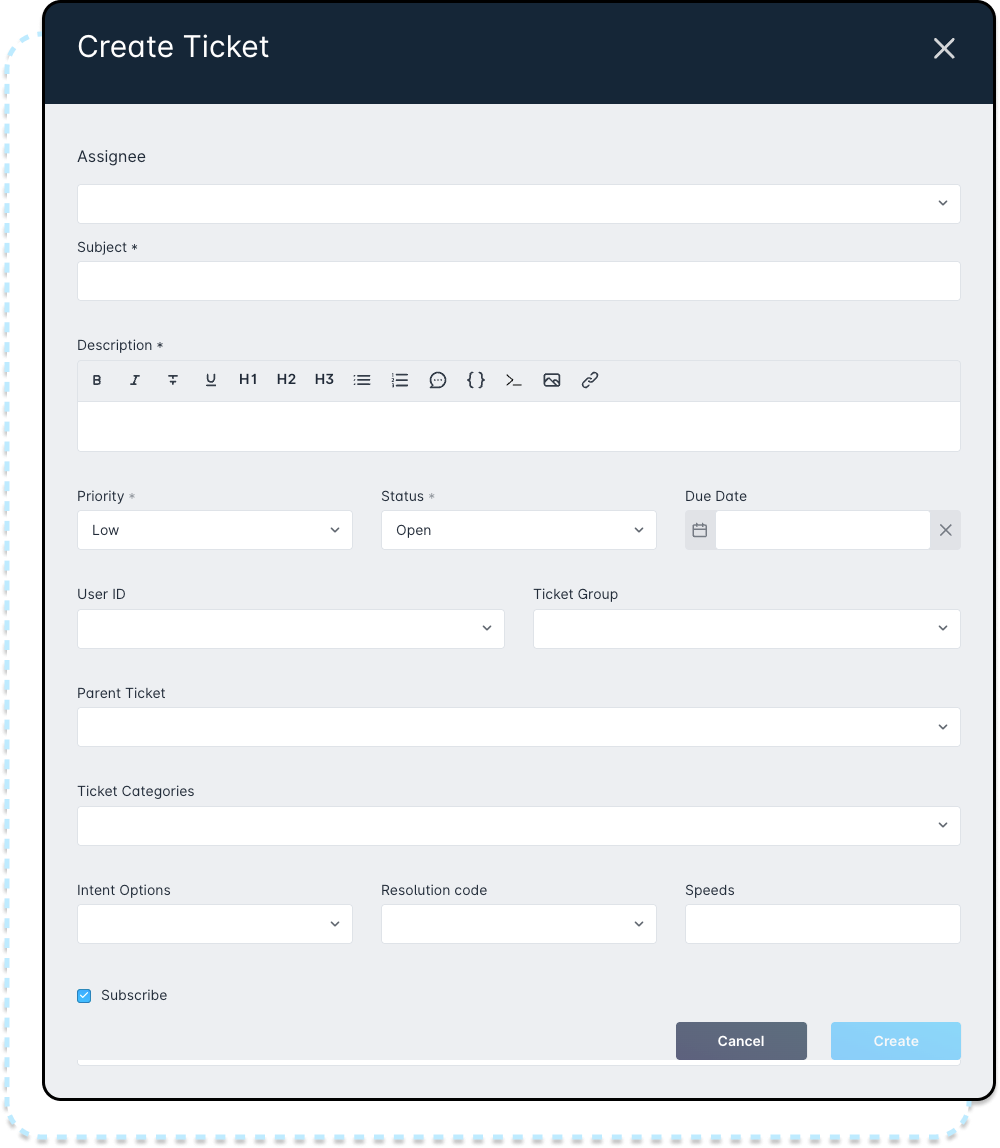Open the Ticket Categories dropdown

[x=519, y=826]
